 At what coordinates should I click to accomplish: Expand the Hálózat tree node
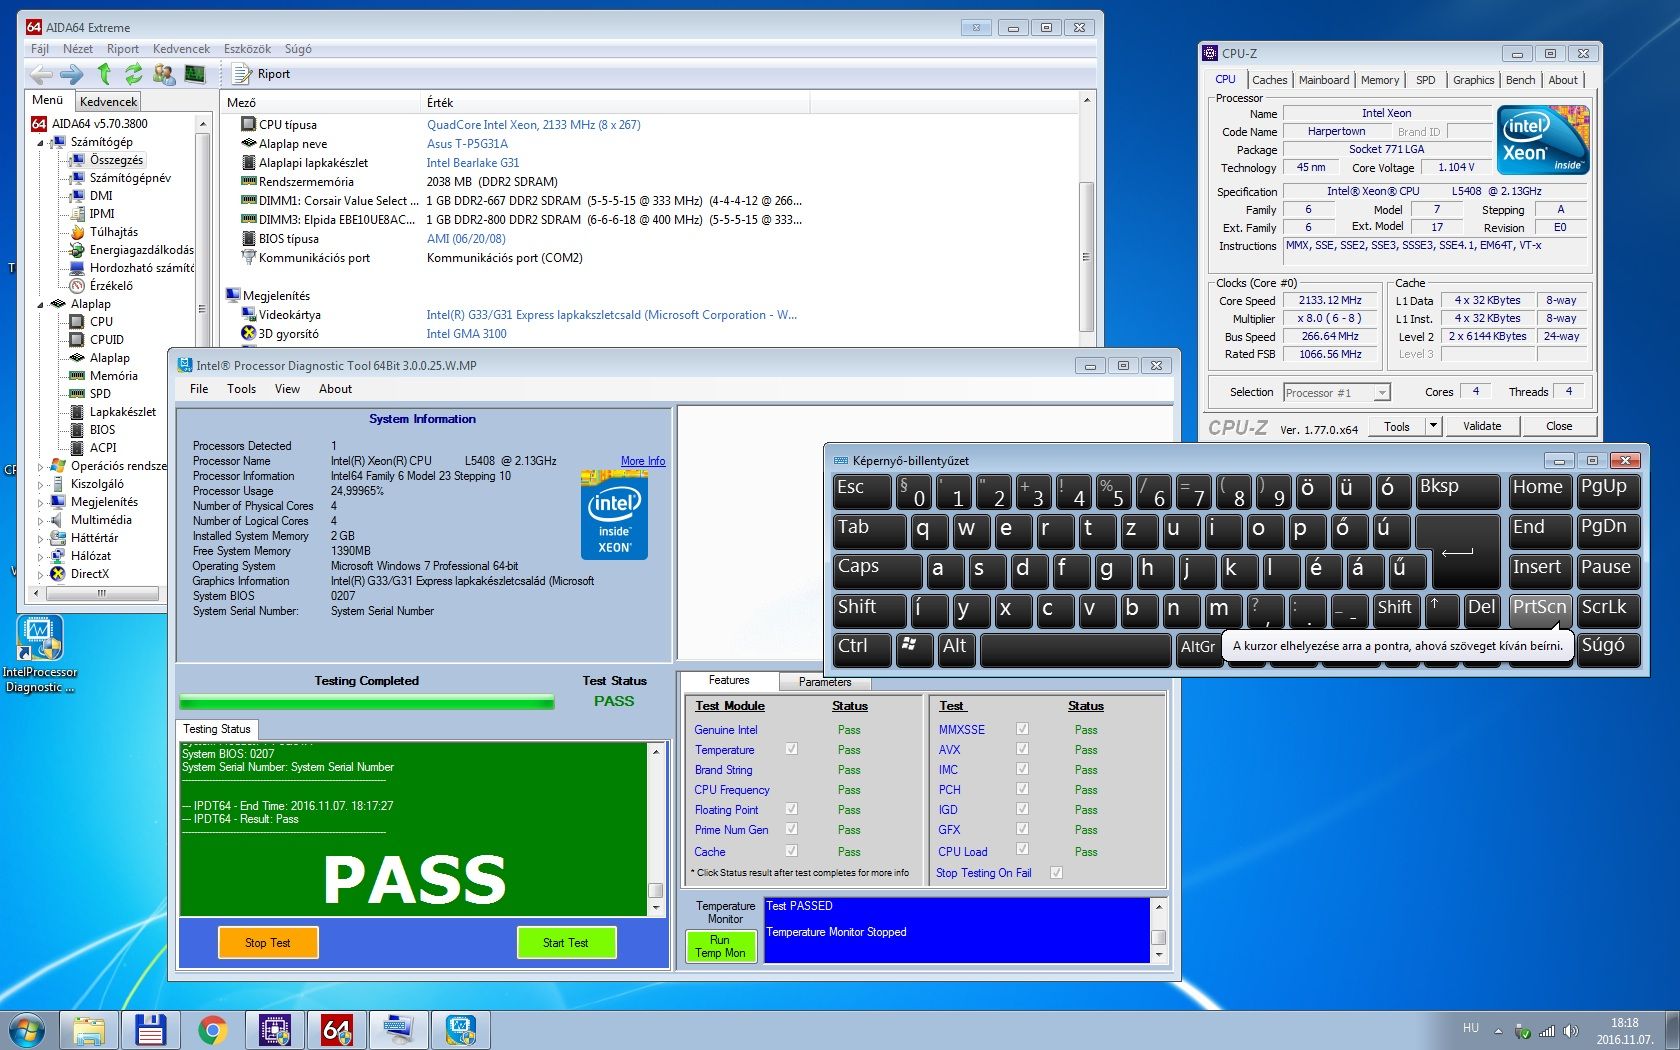click(41, 556)
